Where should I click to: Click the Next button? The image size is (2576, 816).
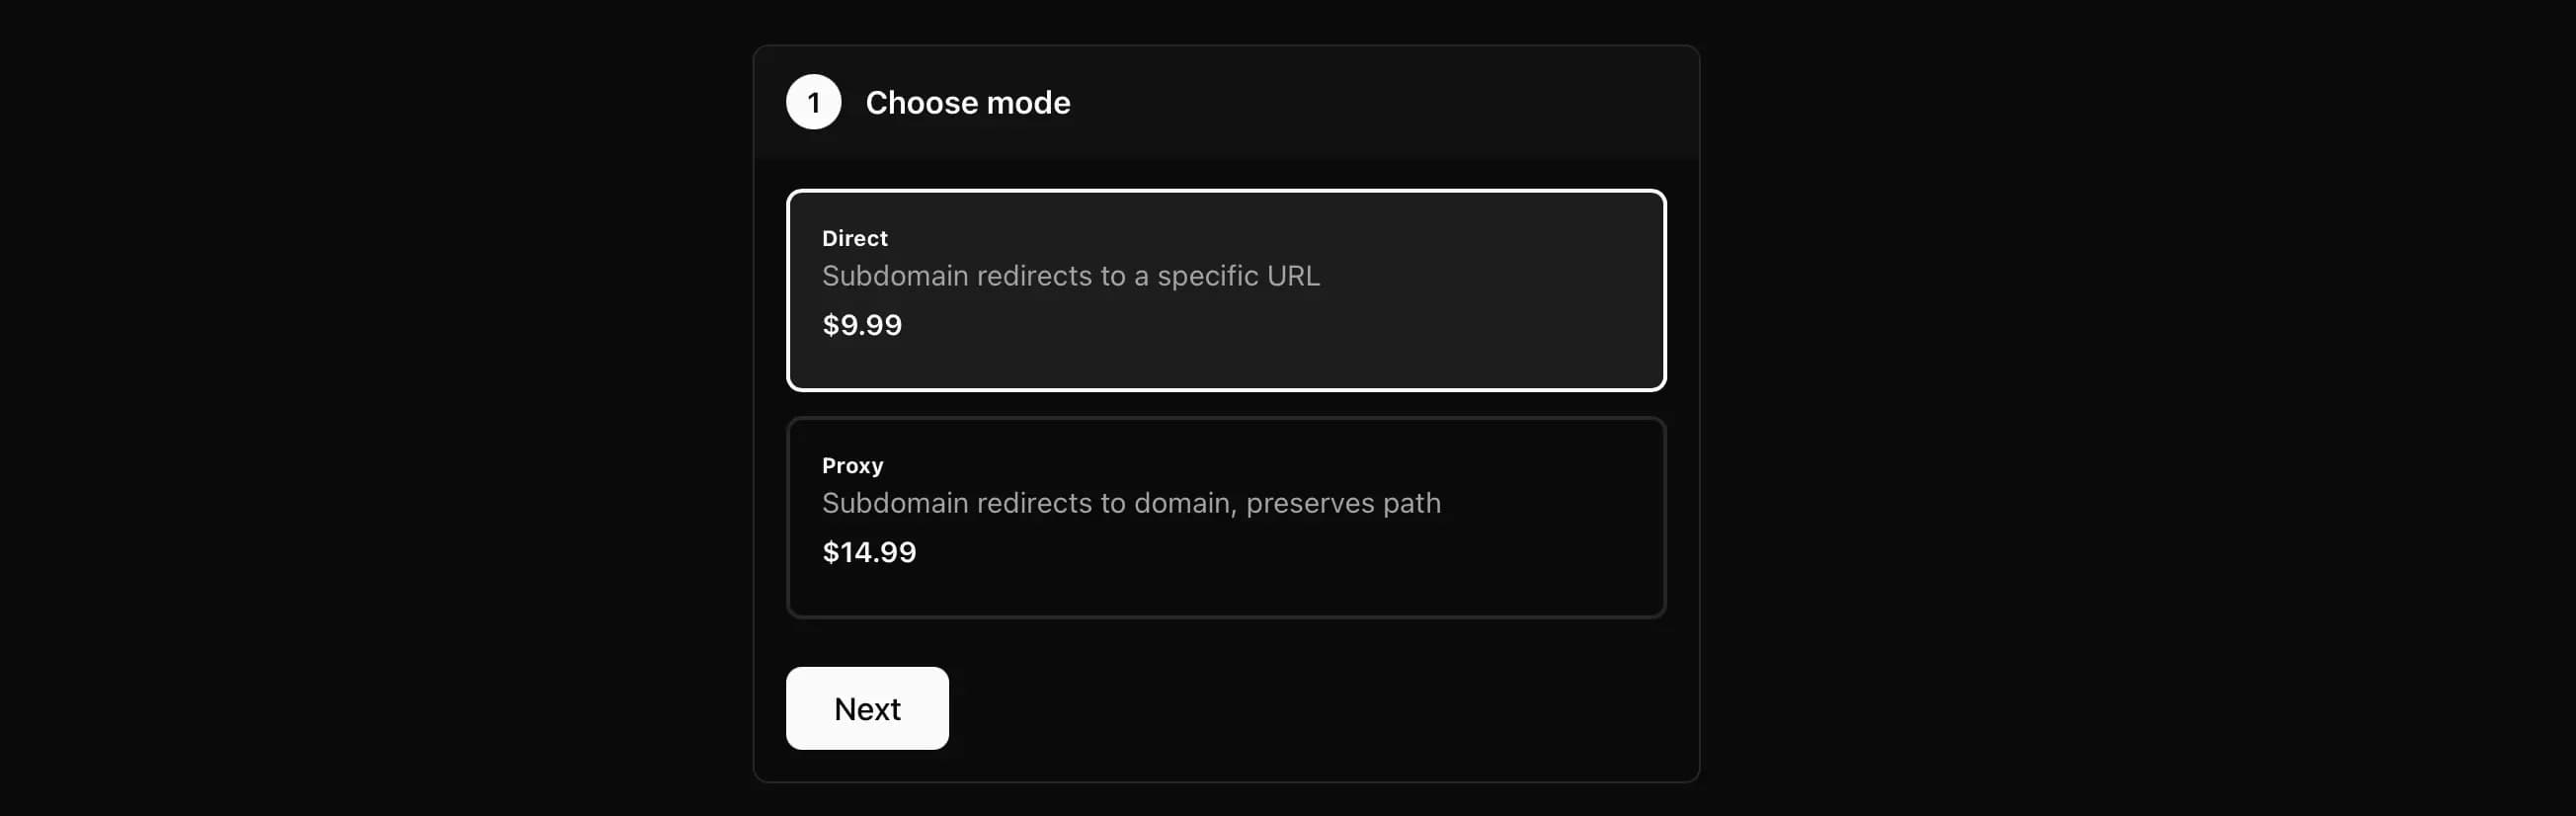tap(866, 708)
